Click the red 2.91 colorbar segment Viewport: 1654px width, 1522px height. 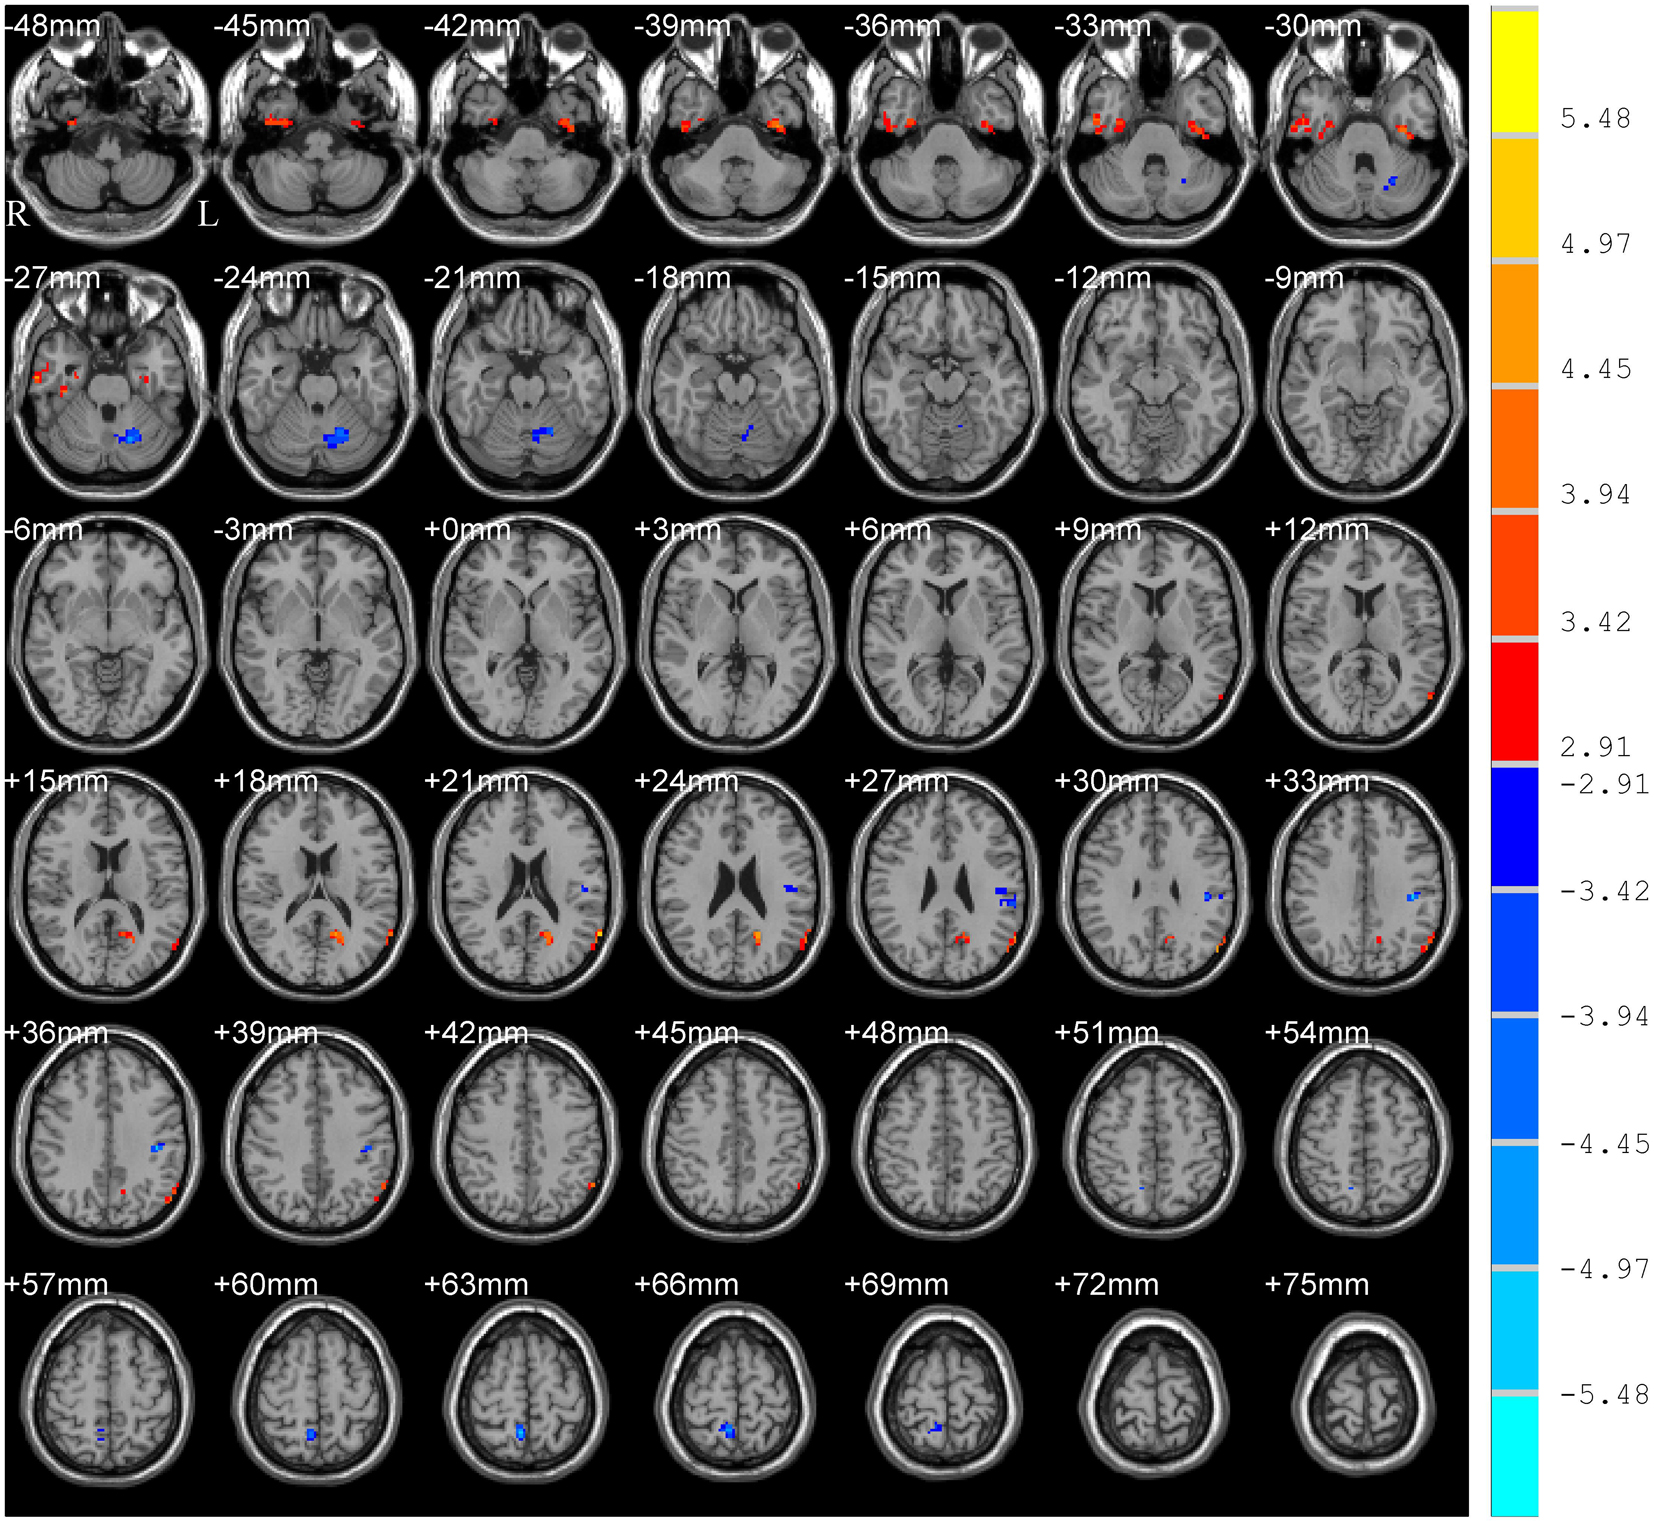[1515, 701]
